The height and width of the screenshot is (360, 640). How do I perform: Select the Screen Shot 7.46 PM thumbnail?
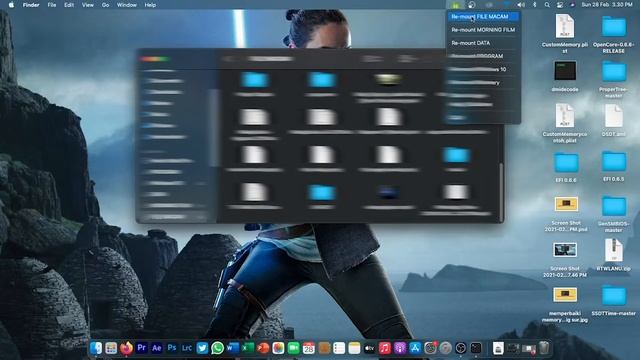click(565, 250)
